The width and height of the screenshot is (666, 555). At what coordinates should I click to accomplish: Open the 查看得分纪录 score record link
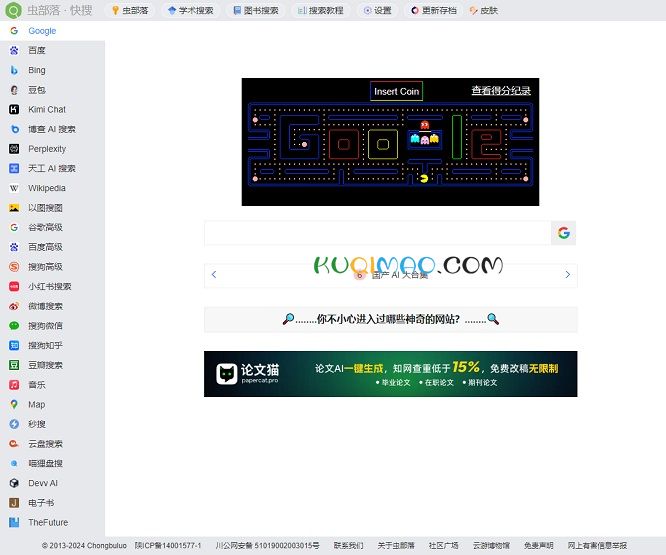[x=501, y=90]
